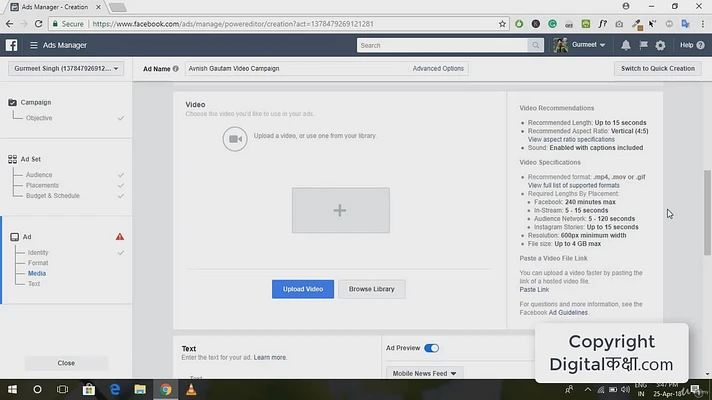Image resolution: width=712 pixels, height=400 pixels.
Task: Reload the page in Chrome
Action: pyautogui.click(x=39, y=24)
